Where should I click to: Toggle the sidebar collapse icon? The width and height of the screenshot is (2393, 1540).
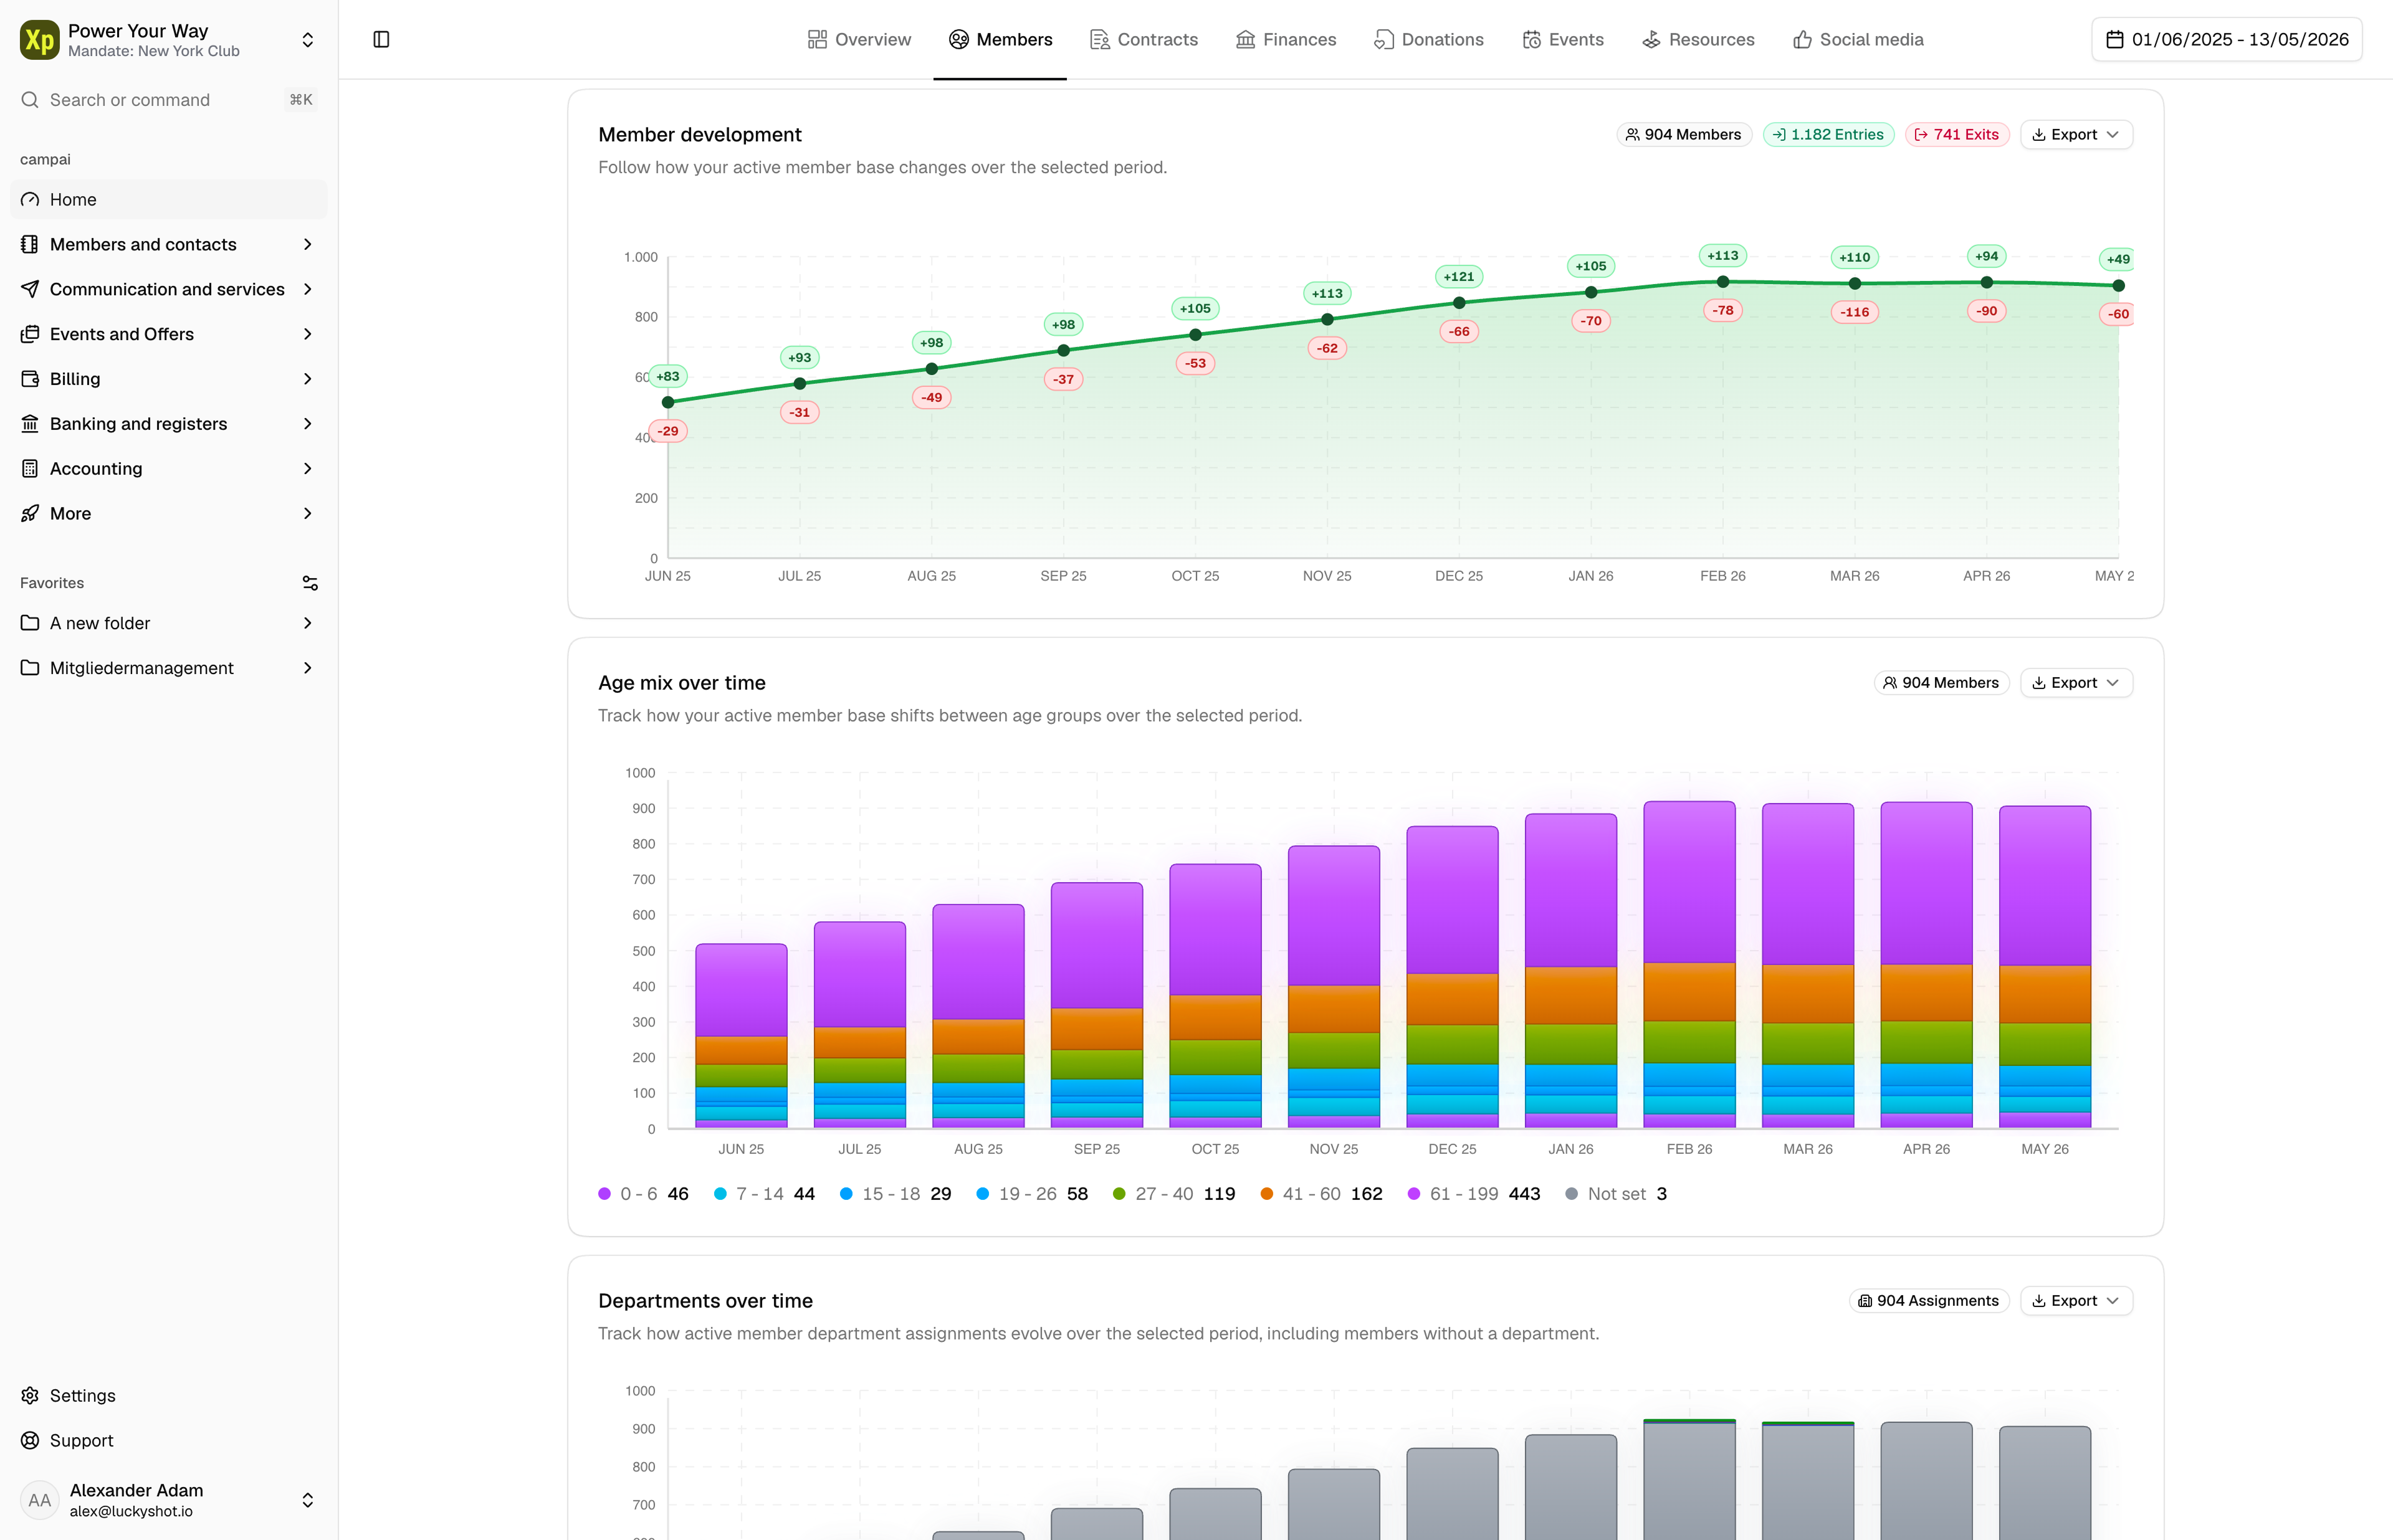381,40
